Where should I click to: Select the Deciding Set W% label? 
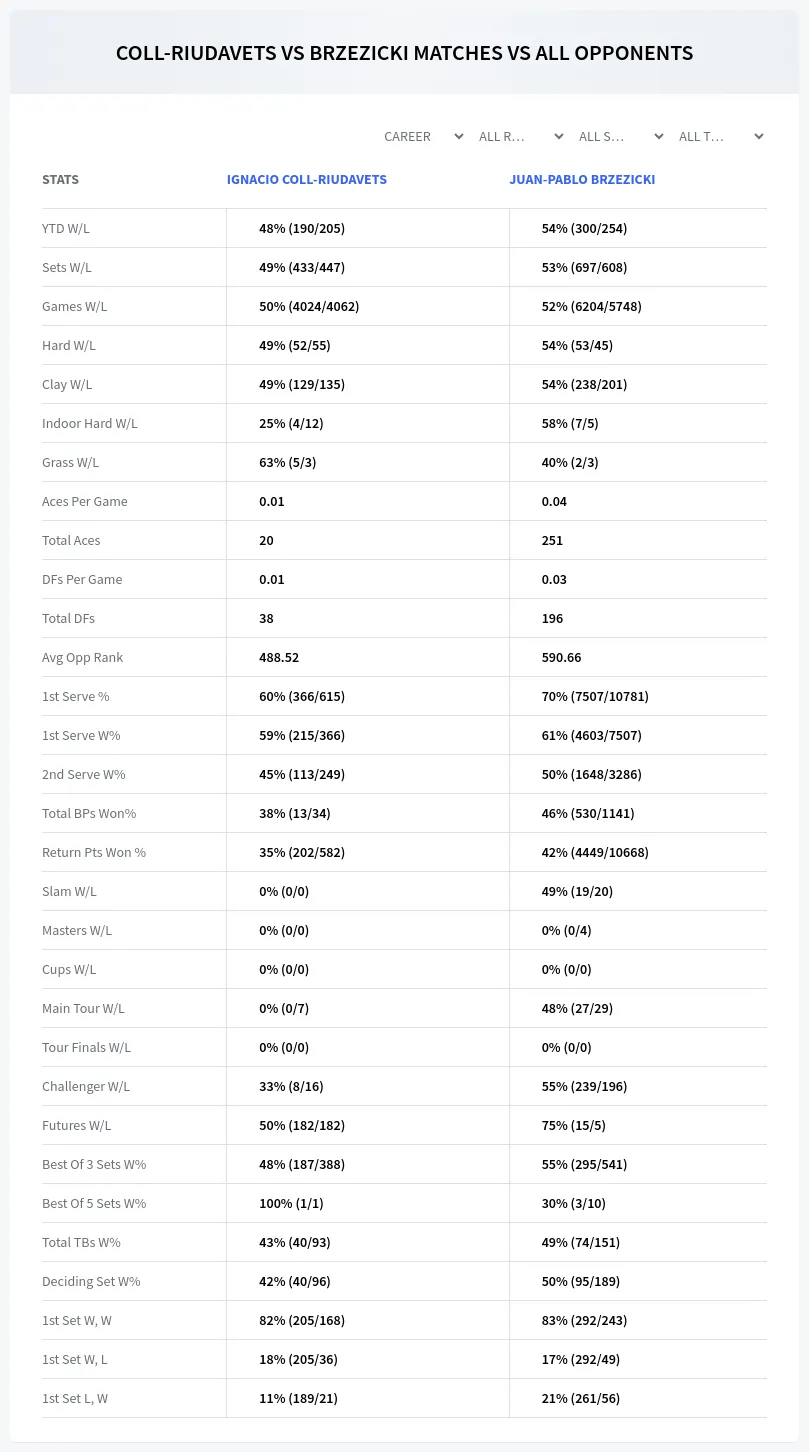[x=91, y=1281]
